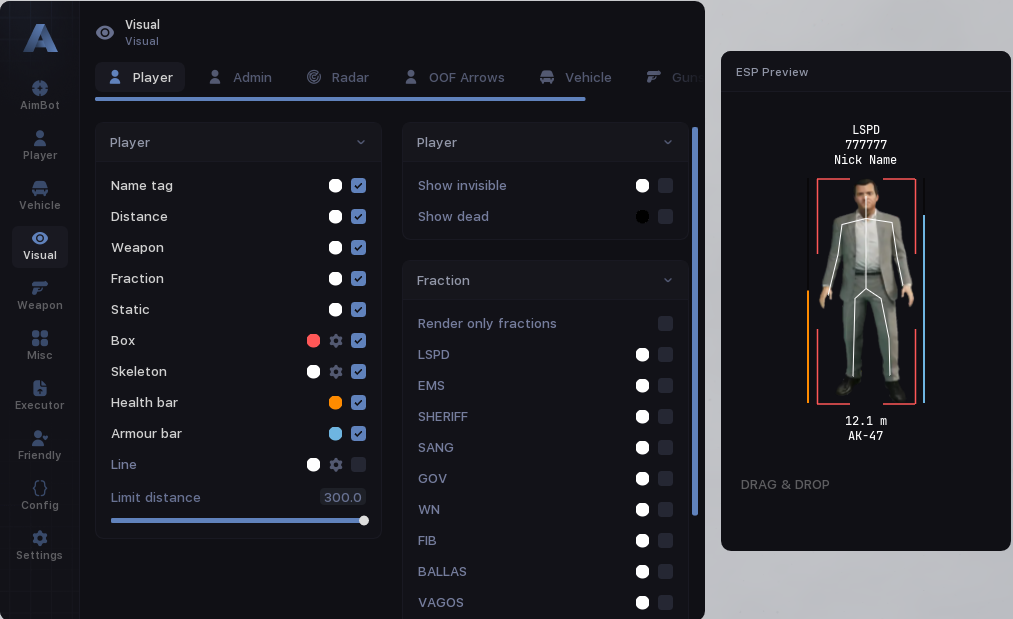Enable Show dead checkbox

pos(665,216)
